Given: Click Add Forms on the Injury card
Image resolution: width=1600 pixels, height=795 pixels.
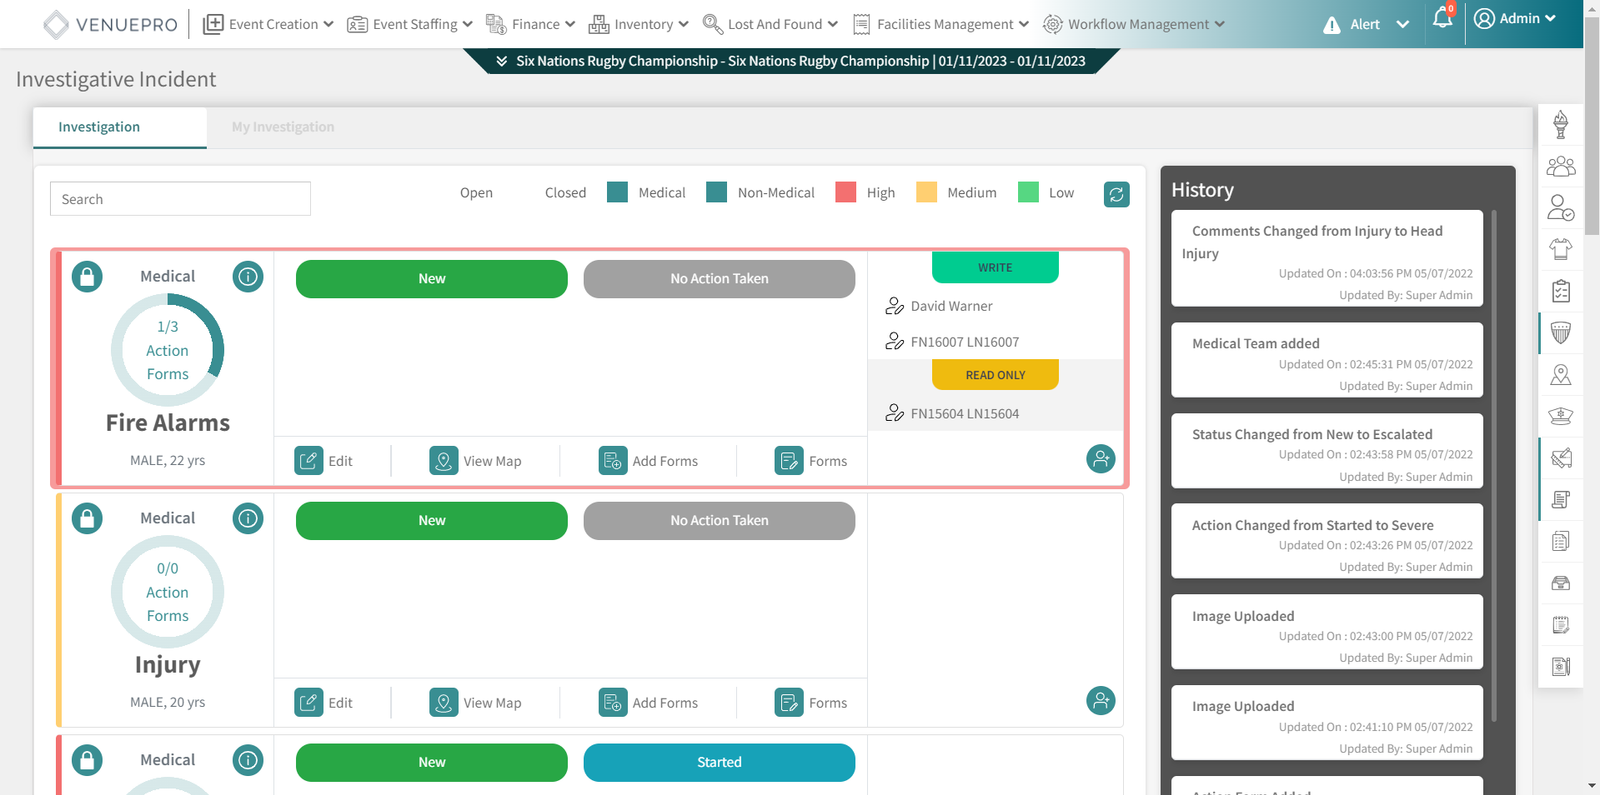Looking at the screenshot, I should [x=649, y=703].
